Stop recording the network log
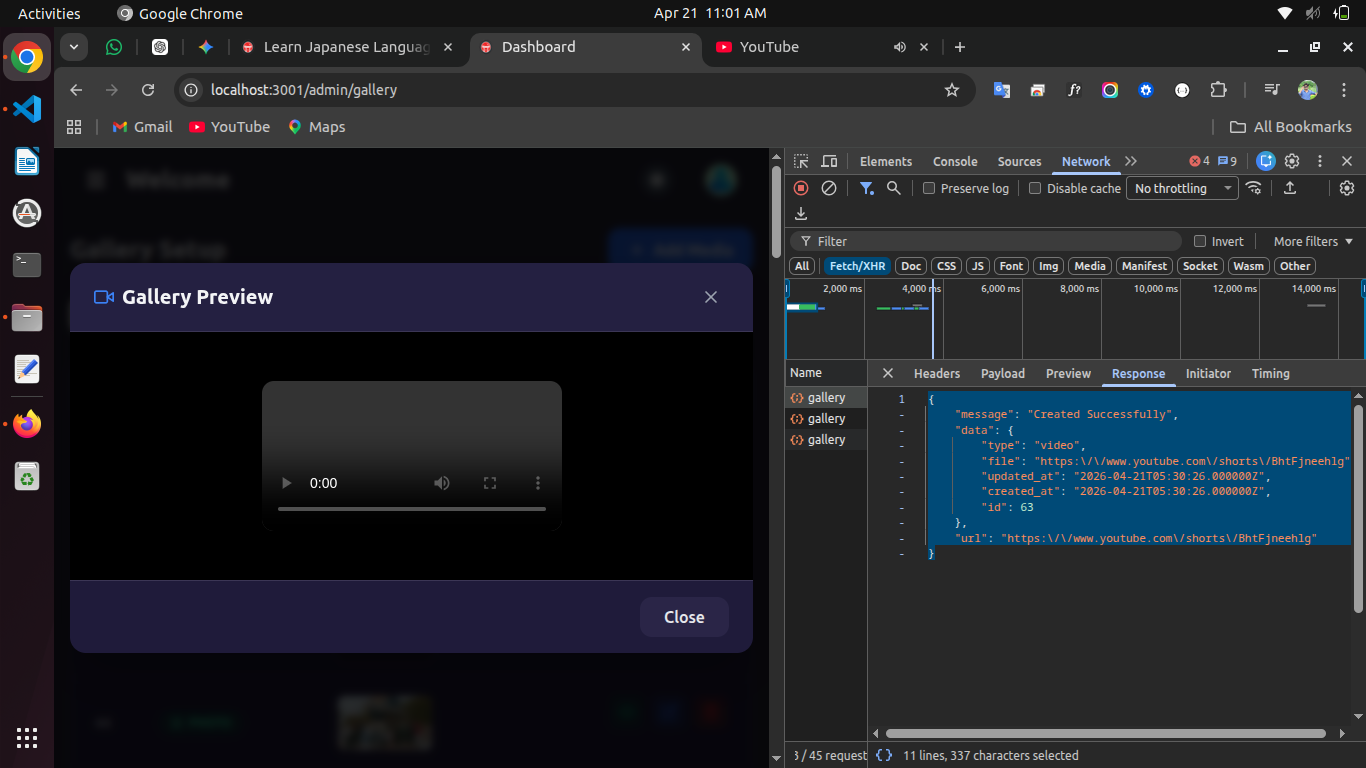 pyautogui.click(x=801, y=188)
